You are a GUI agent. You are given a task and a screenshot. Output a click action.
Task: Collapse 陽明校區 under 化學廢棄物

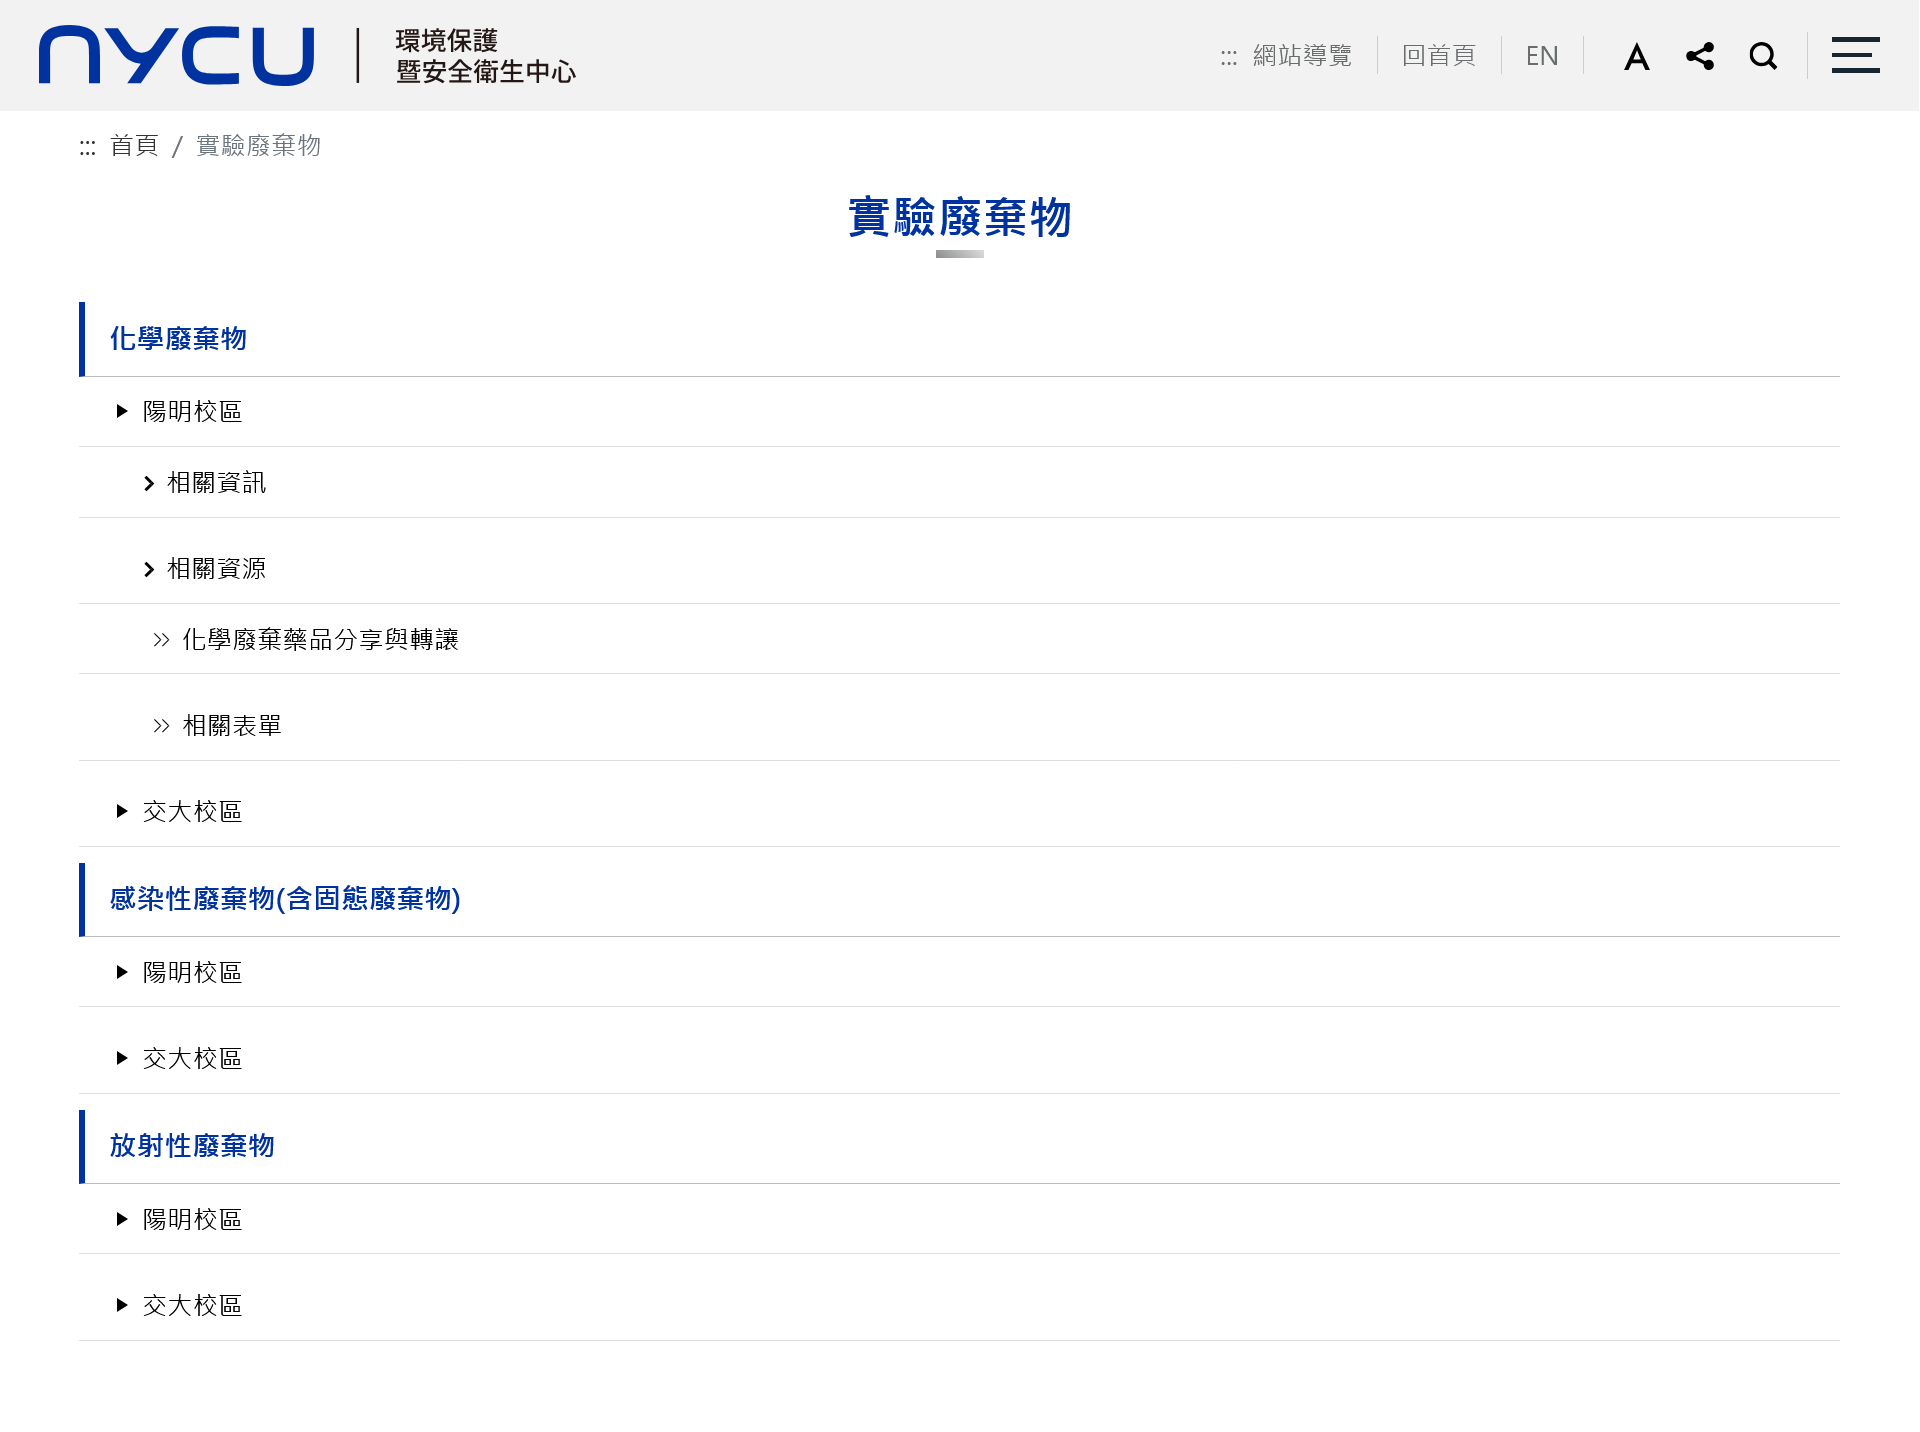point(192,412)
